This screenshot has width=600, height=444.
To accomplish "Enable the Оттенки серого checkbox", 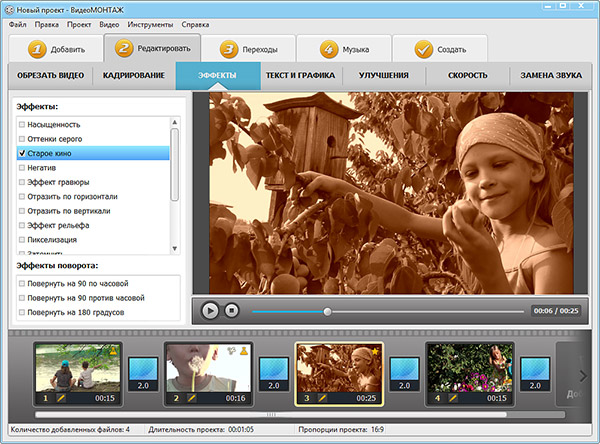I will coord(22,139).
